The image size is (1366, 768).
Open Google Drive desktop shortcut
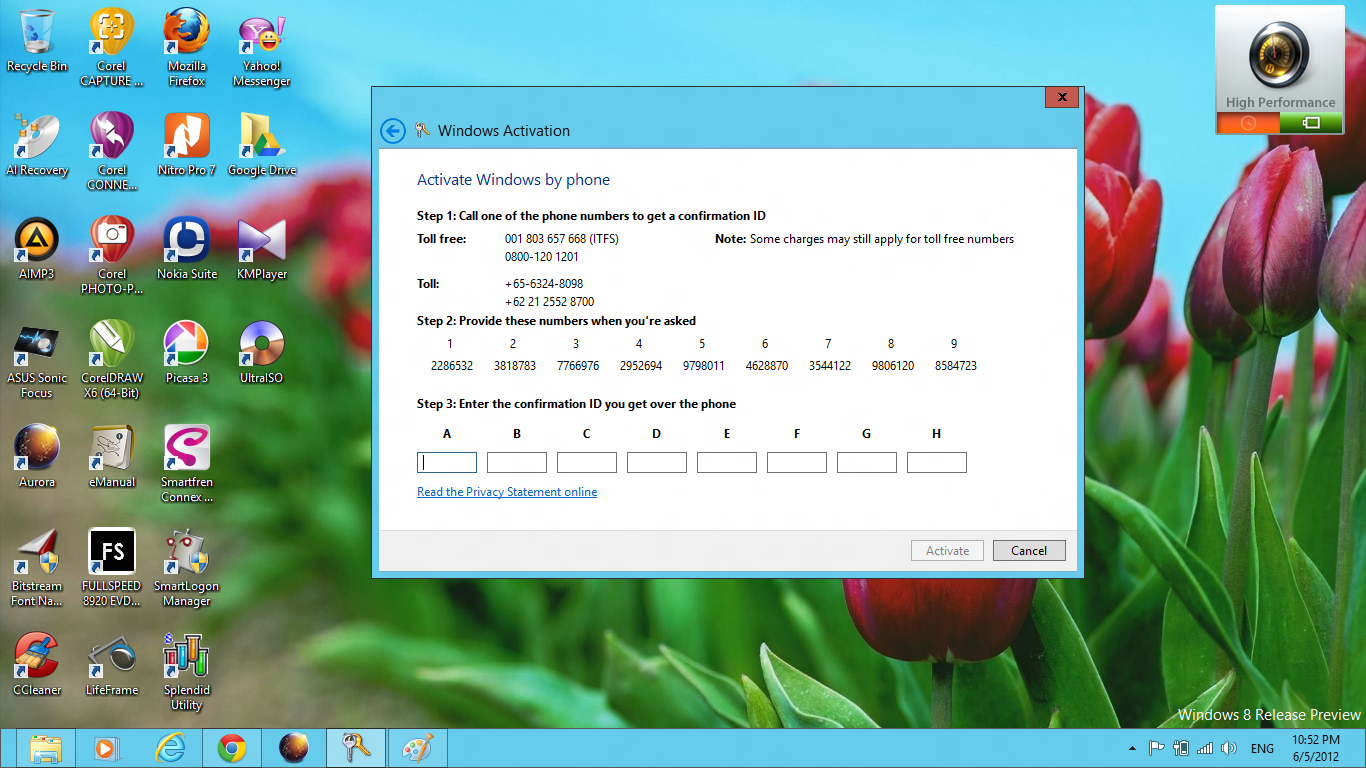click(262, 145)
